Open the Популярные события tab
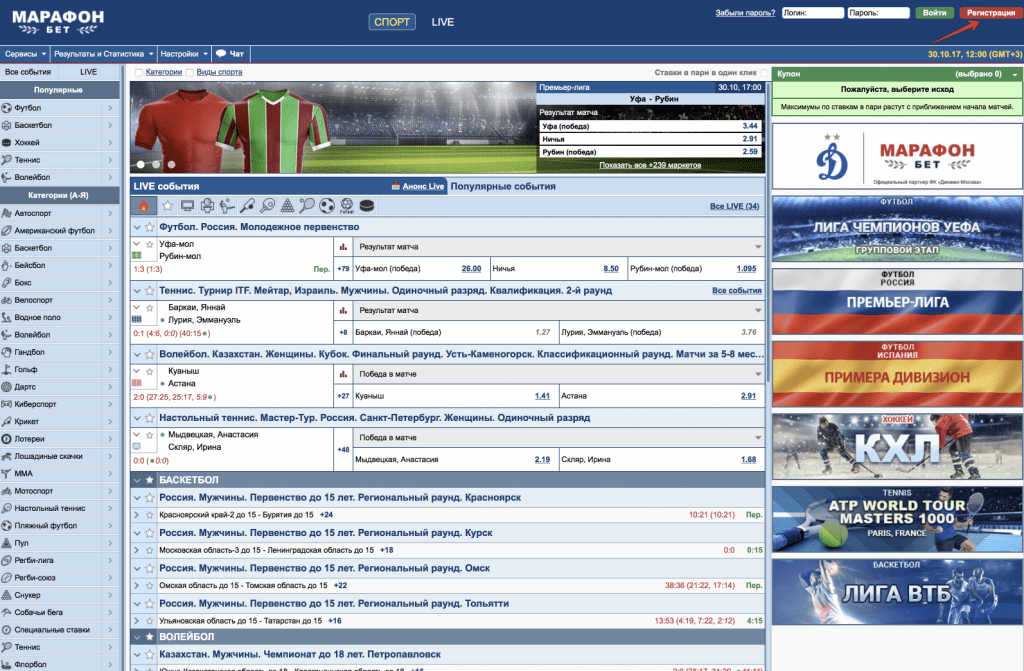Image resolution: width=1024 pixels, height=671 pixels. pos(503,186)
